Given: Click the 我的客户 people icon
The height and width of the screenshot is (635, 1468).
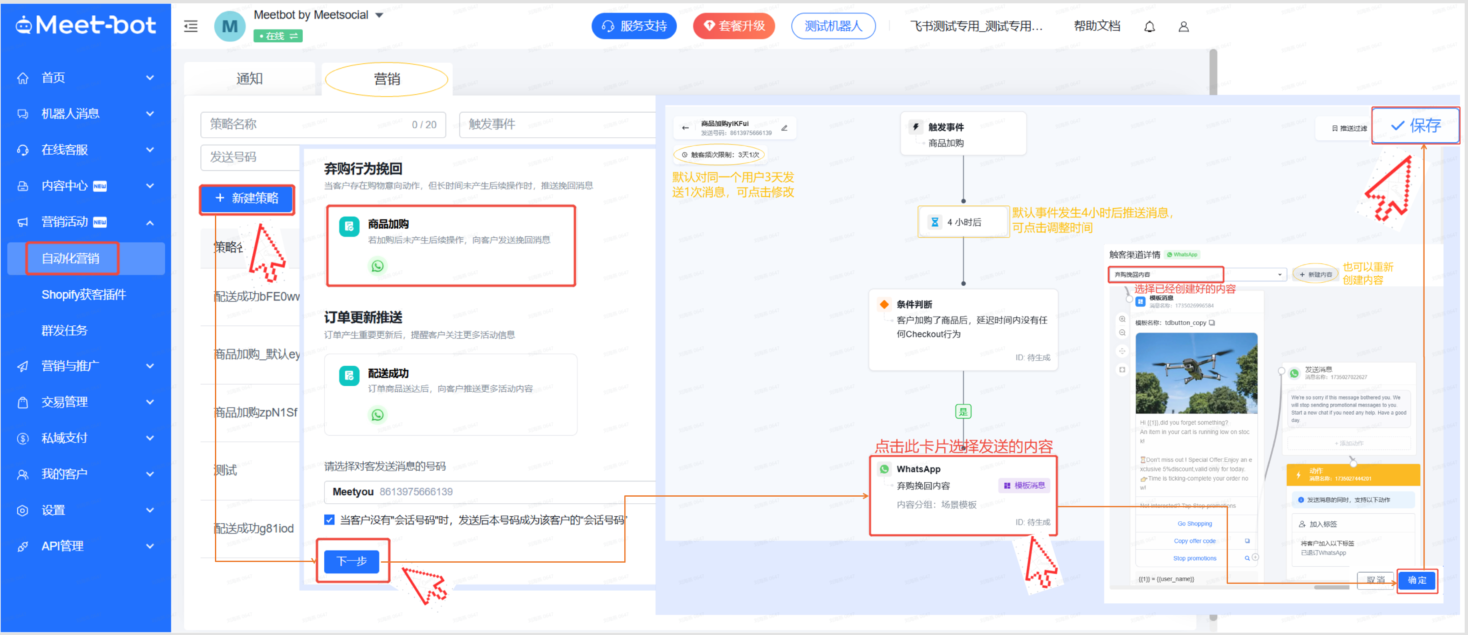Looking at the screenshot, I should click(x=23, y=474).
